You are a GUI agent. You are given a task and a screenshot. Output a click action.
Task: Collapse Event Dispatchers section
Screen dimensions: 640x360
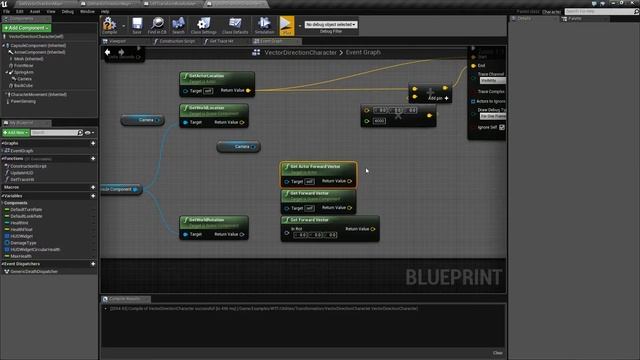[2, 264]
